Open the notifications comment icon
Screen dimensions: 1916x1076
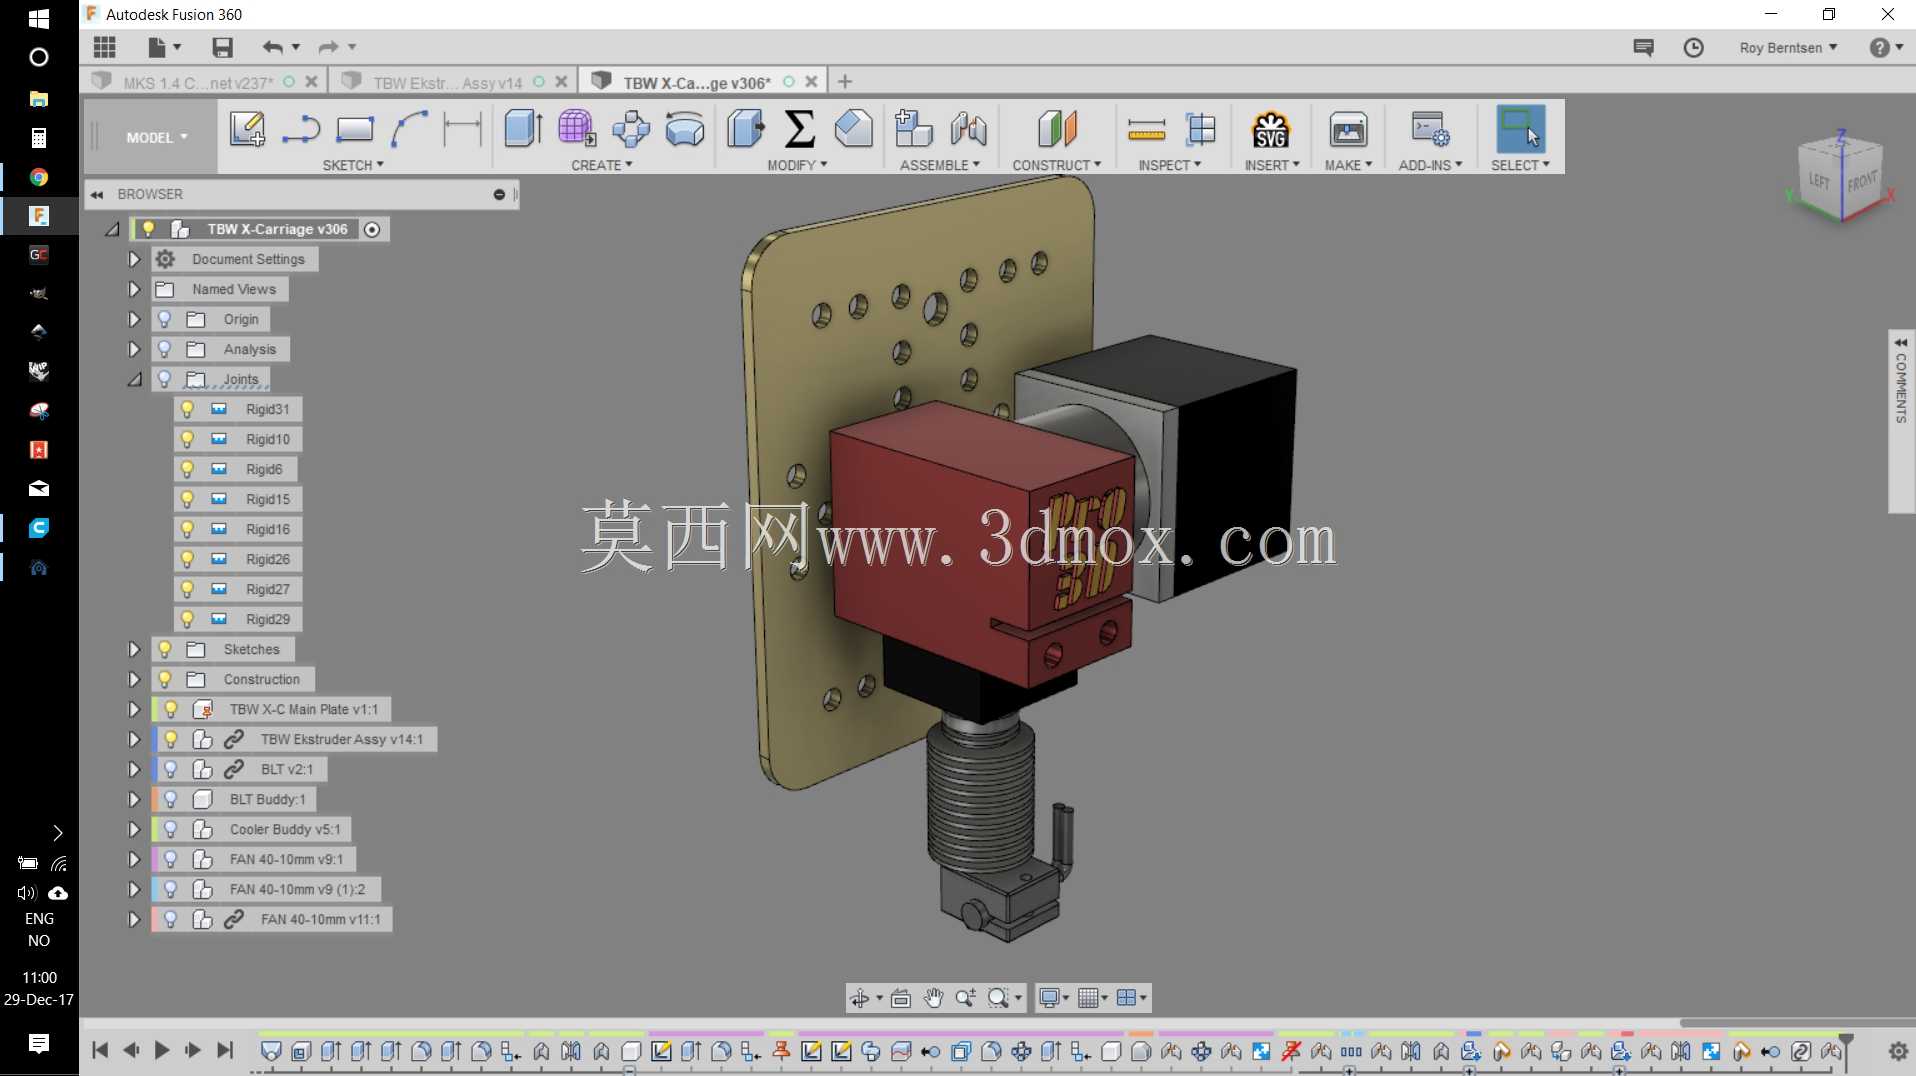point(1643,47)
